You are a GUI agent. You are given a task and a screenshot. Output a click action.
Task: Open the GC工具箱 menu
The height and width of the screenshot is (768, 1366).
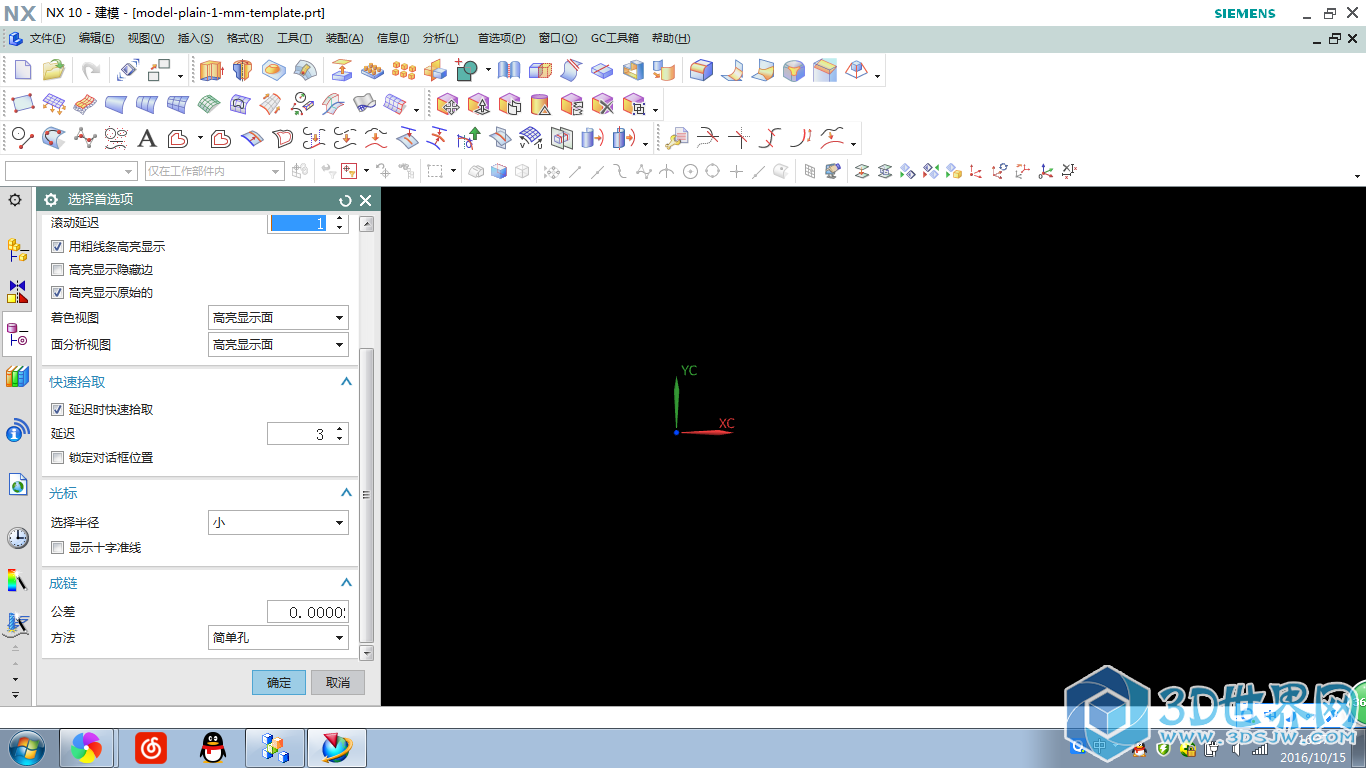[x=614, y=38]
